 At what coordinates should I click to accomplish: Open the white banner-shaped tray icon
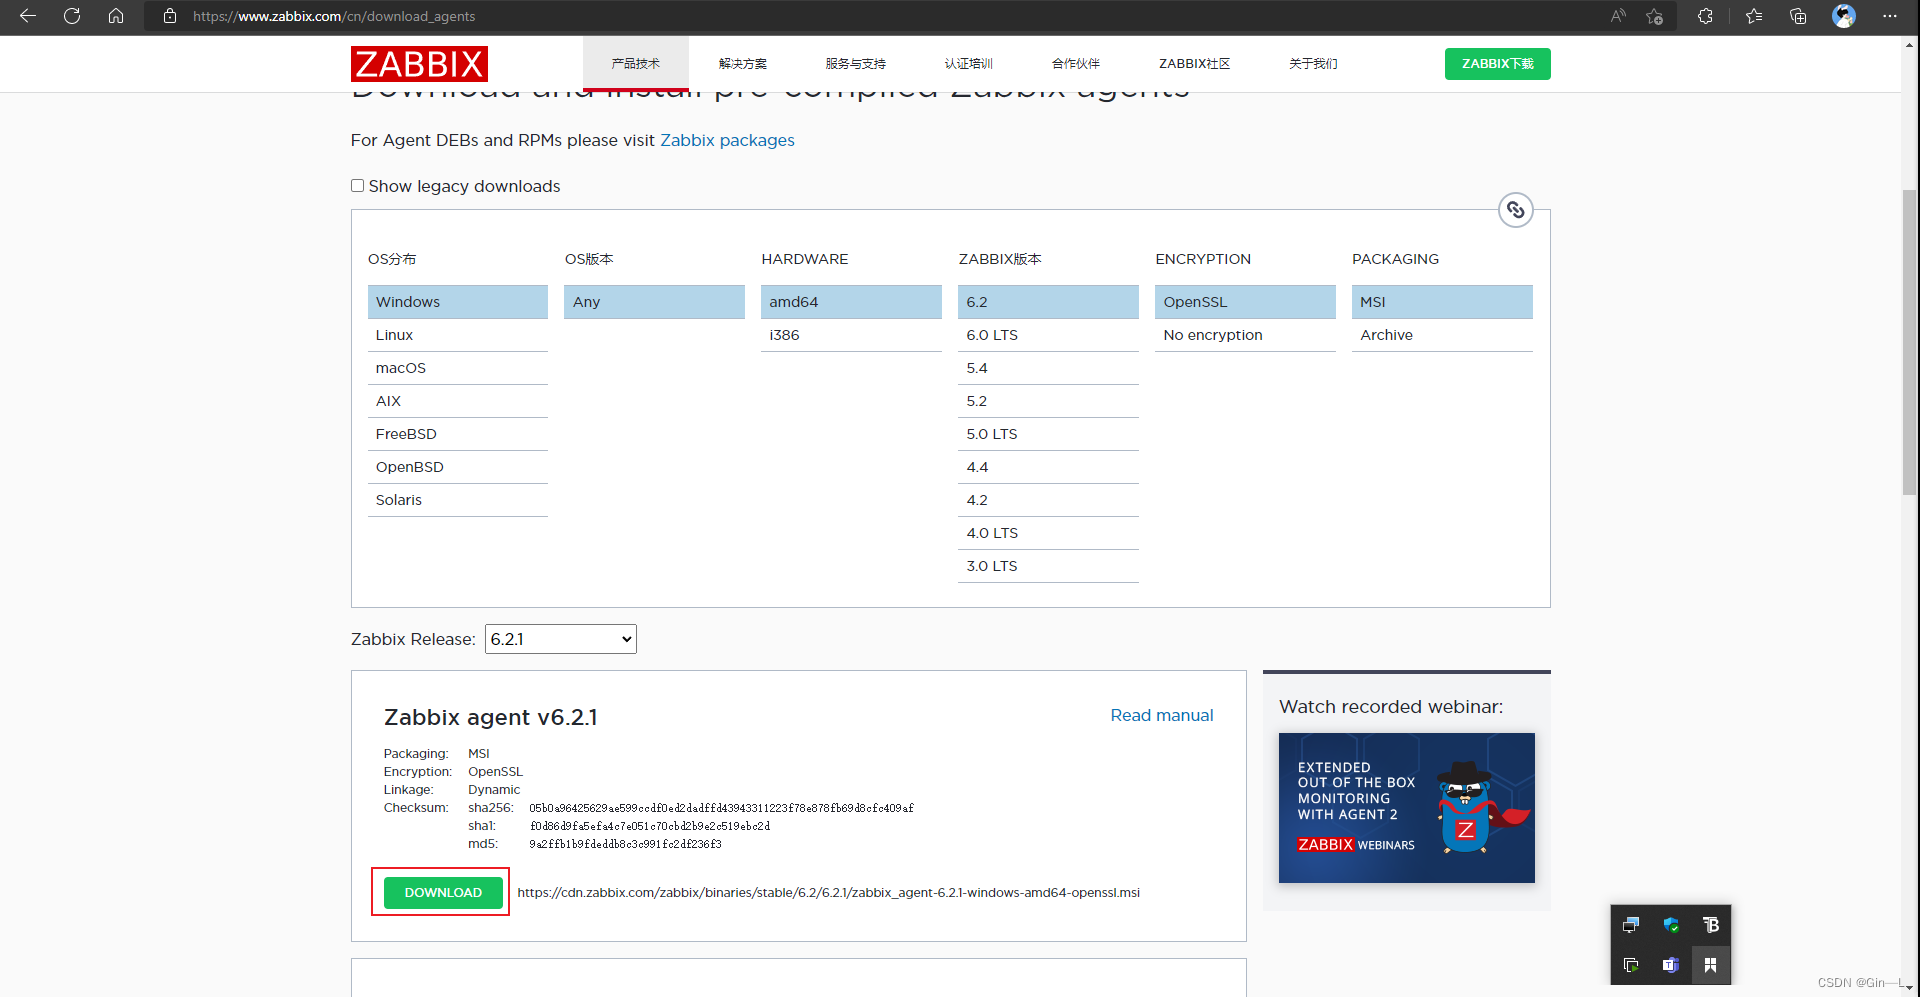[1711, 965]
